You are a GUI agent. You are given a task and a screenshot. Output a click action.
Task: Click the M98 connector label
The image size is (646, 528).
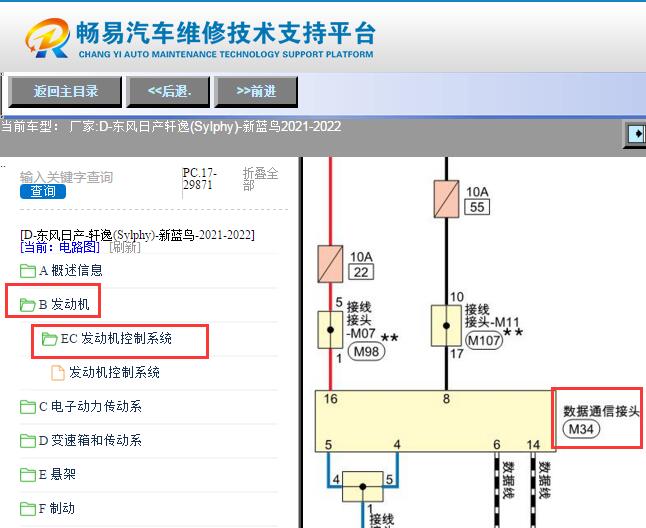pyautogui.click(x=366, y=352)
